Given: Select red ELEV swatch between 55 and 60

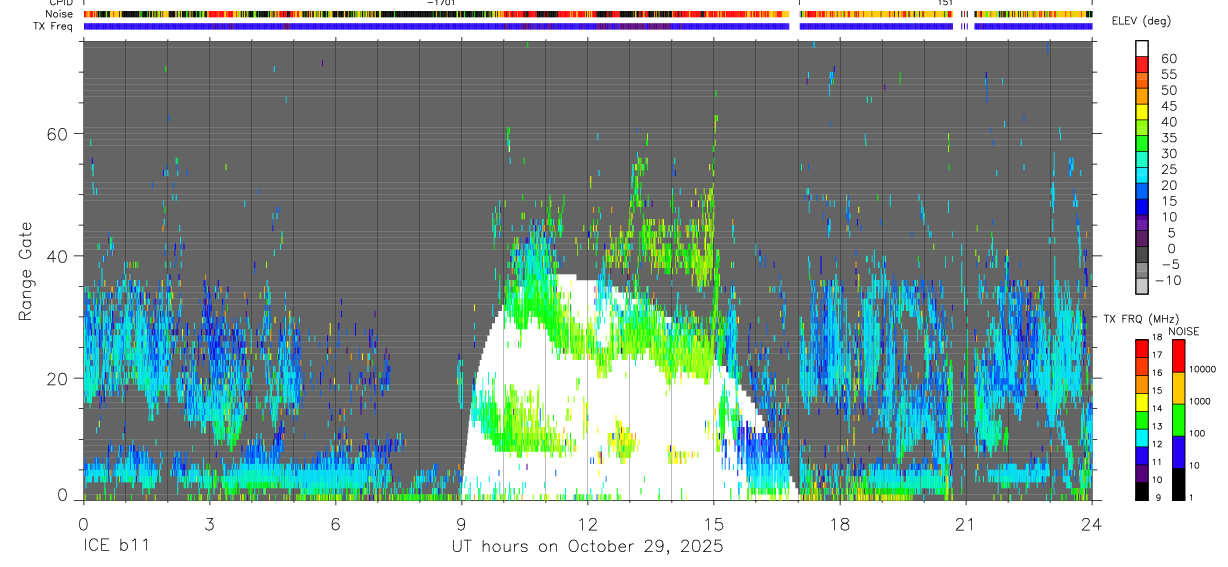Looking at the screenshot, I should pyautogui.click(x=1142, y=63).
